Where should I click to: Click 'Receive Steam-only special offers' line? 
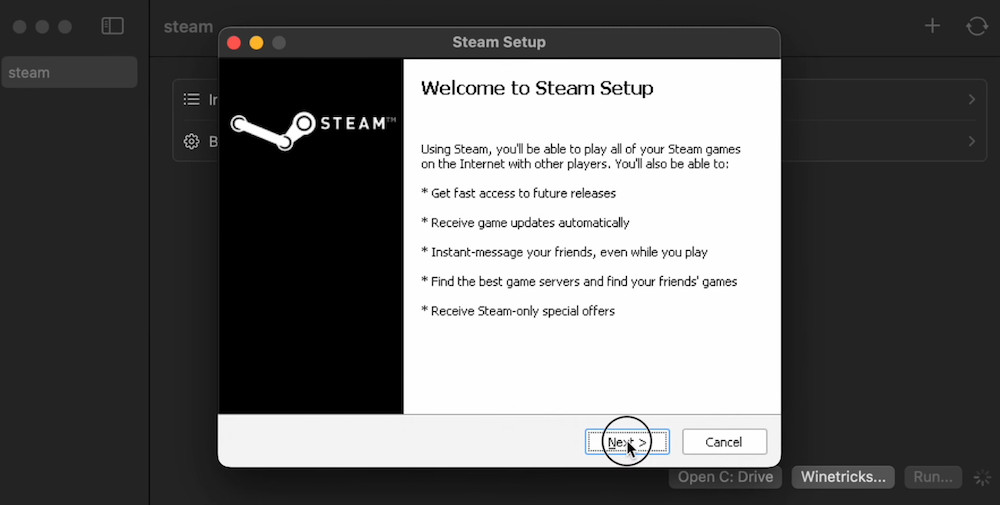pos(518,311)
